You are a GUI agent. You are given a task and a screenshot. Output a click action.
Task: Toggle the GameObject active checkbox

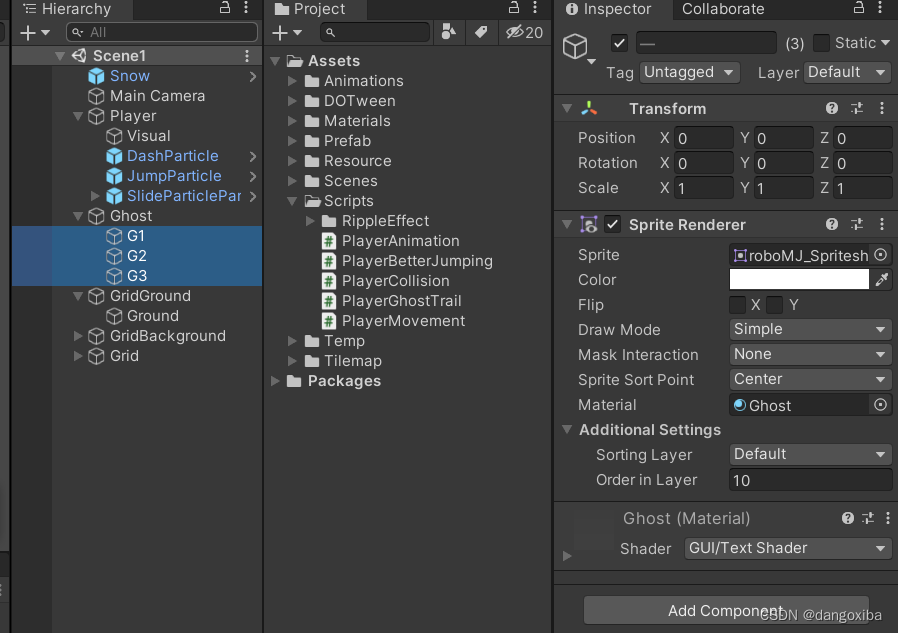click(619, 43)
